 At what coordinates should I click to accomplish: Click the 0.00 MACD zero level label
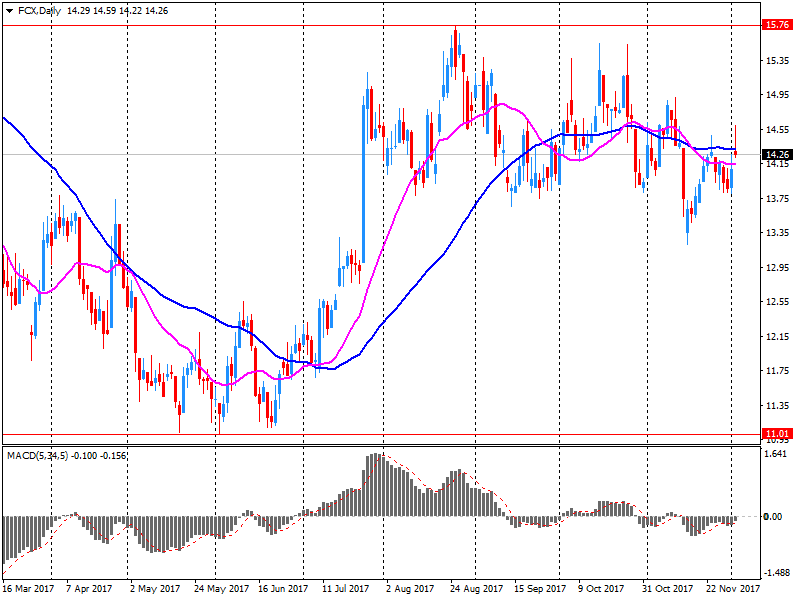775,517
